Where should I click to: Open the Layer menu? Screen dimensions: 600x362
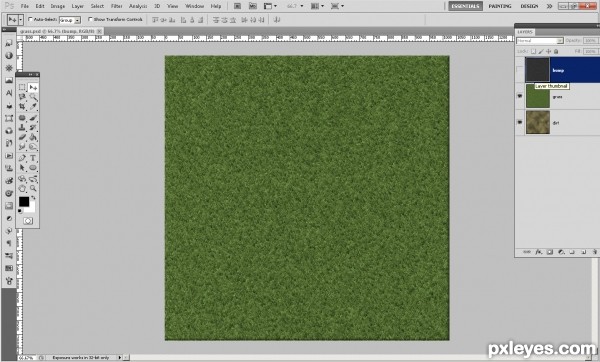(x=78, y=6)
